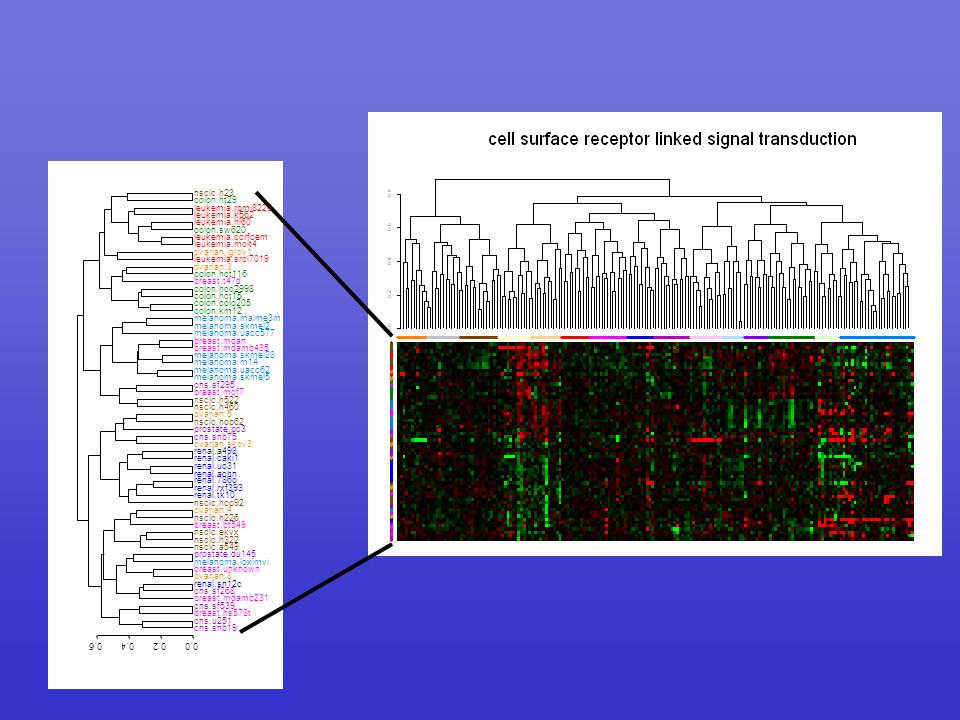Viewport: 960px width, 720px height.
Task: Click the 'ovarian.skov3' label
Action: click(x=223, y=444)
